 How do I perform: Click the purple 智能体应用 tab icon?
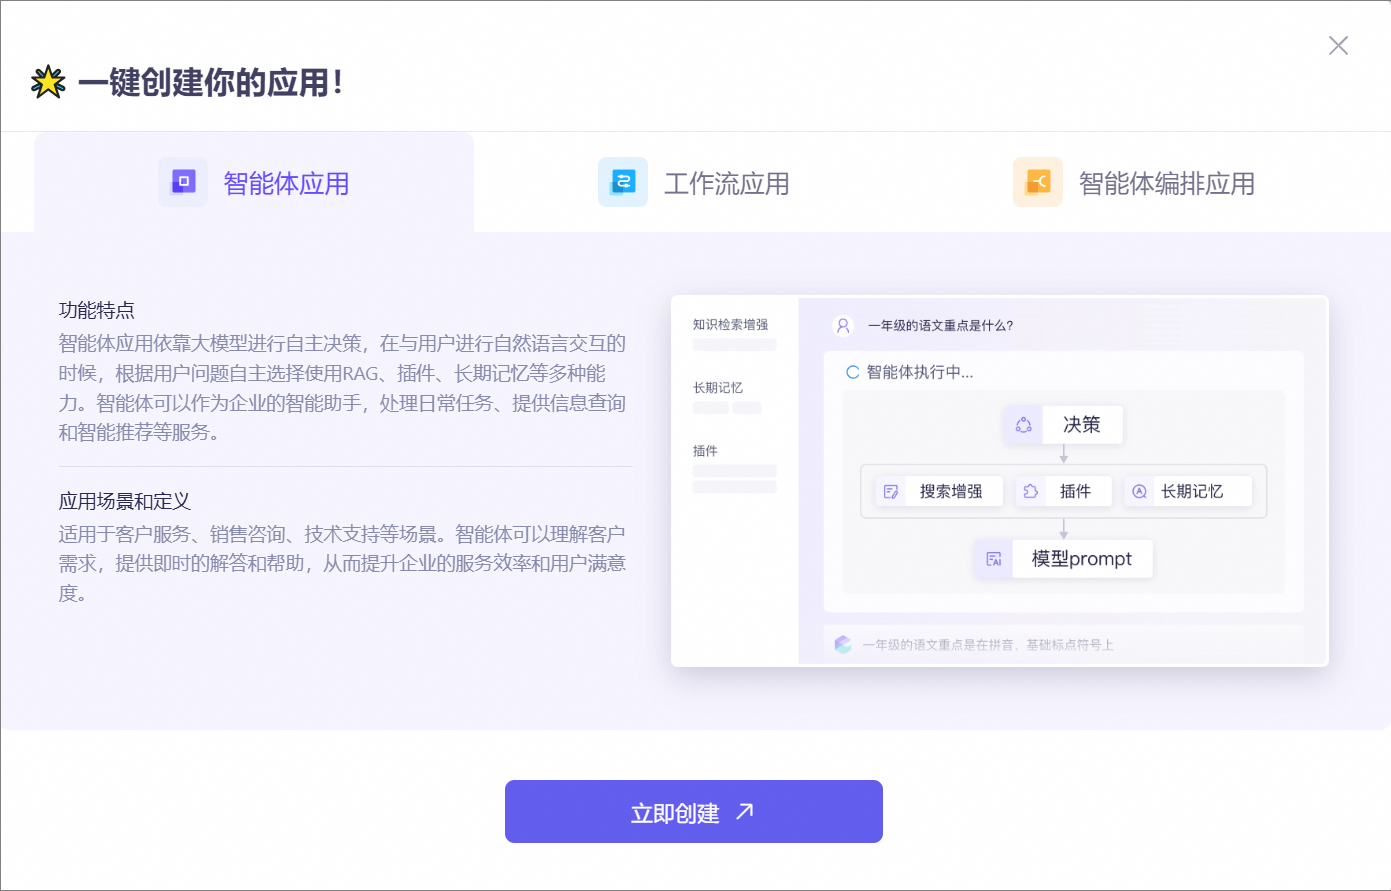point(183,182)
